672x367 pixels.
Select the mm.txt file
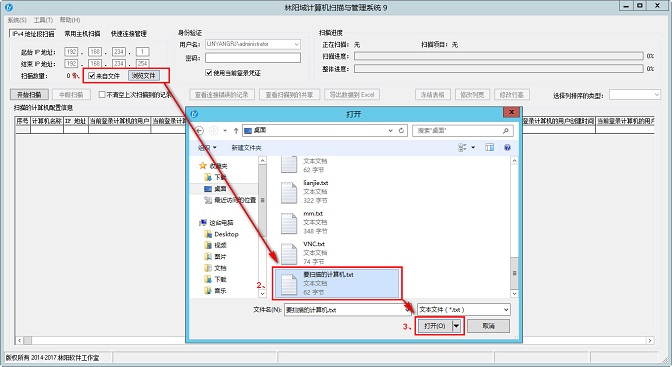pos(304,223)
